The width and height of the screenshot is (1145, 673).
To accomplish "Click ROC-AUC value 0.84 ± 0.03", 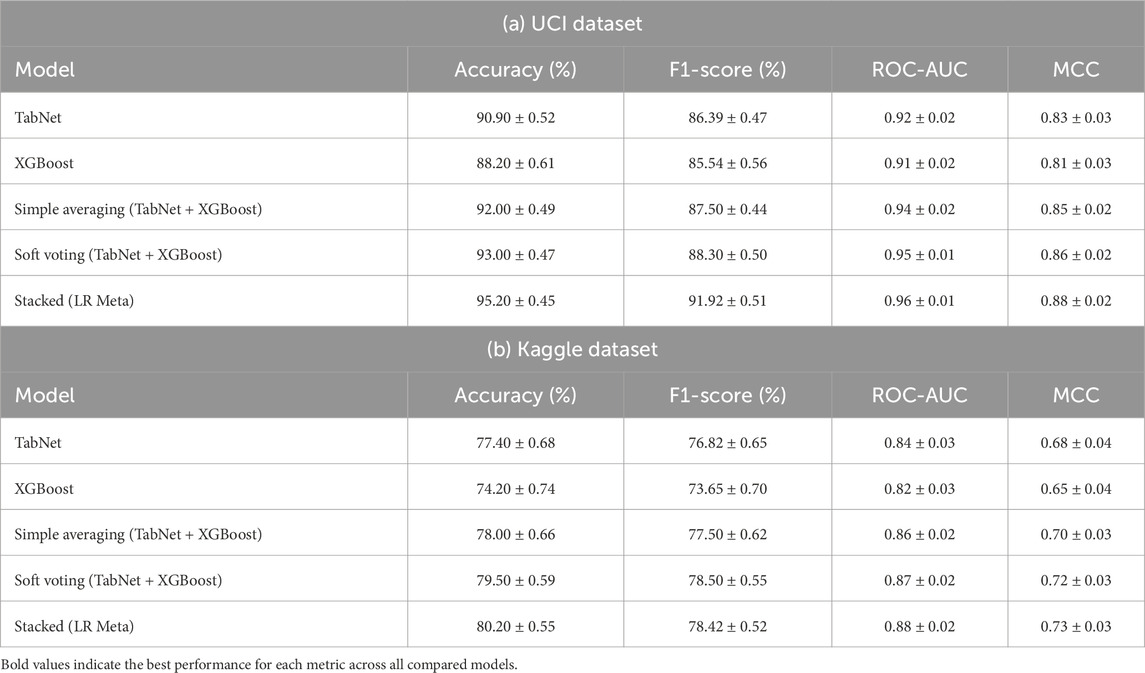I will point(919,442).
